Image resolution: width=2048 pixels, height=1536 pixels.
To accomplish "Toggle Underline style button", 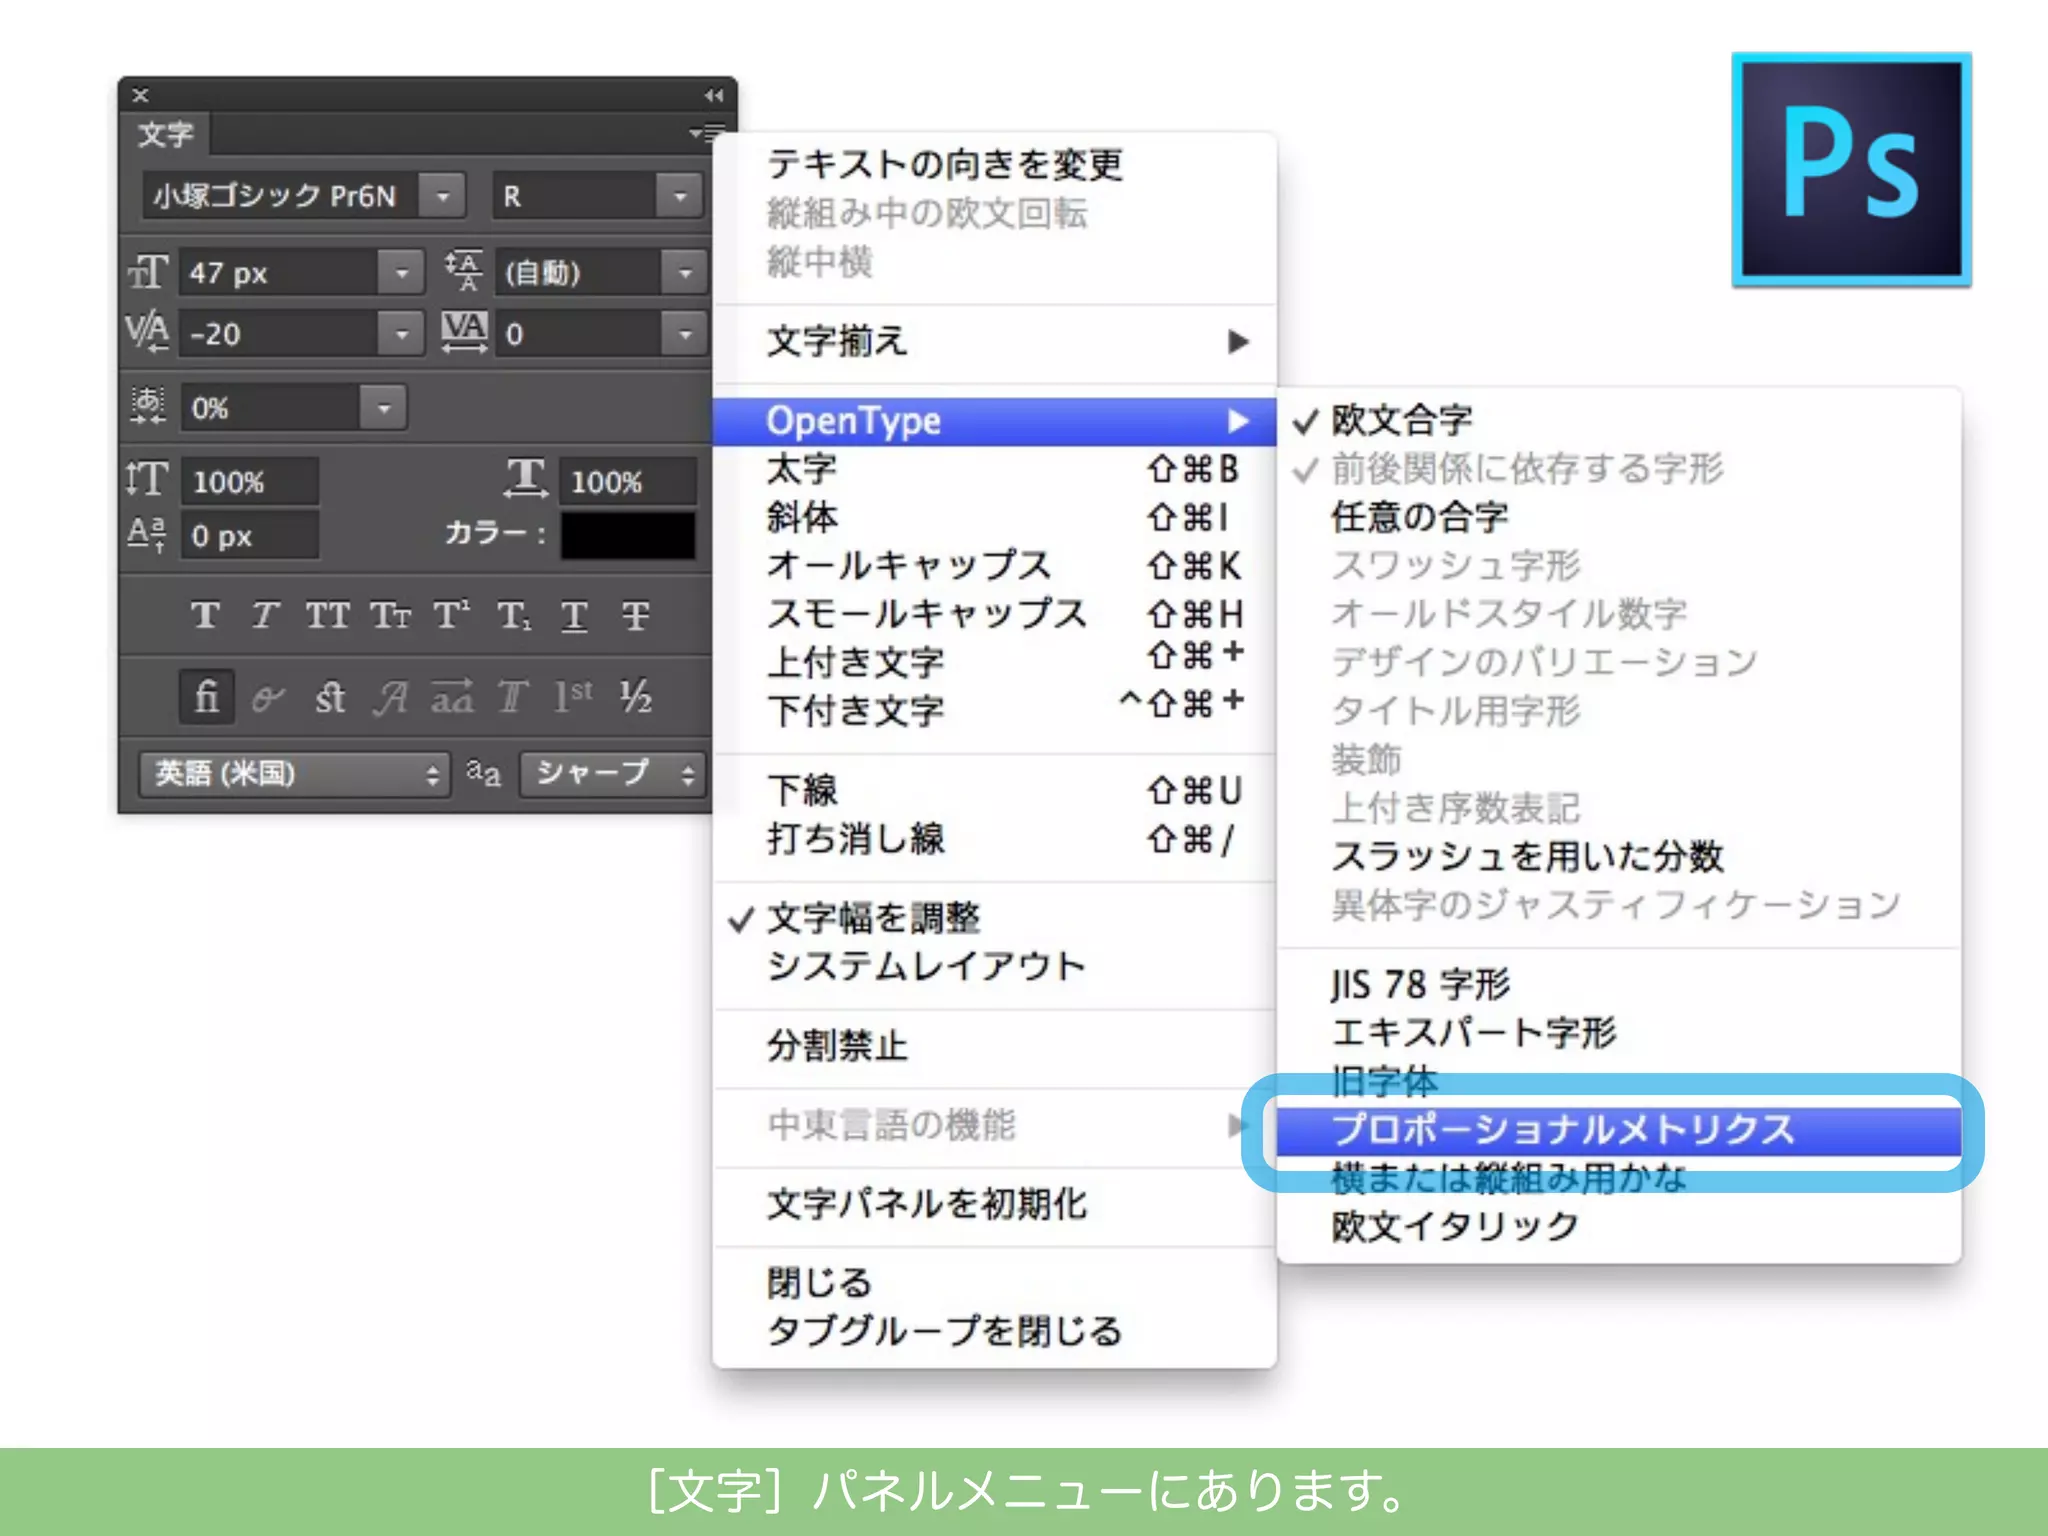I will click(x=574, y=615).
